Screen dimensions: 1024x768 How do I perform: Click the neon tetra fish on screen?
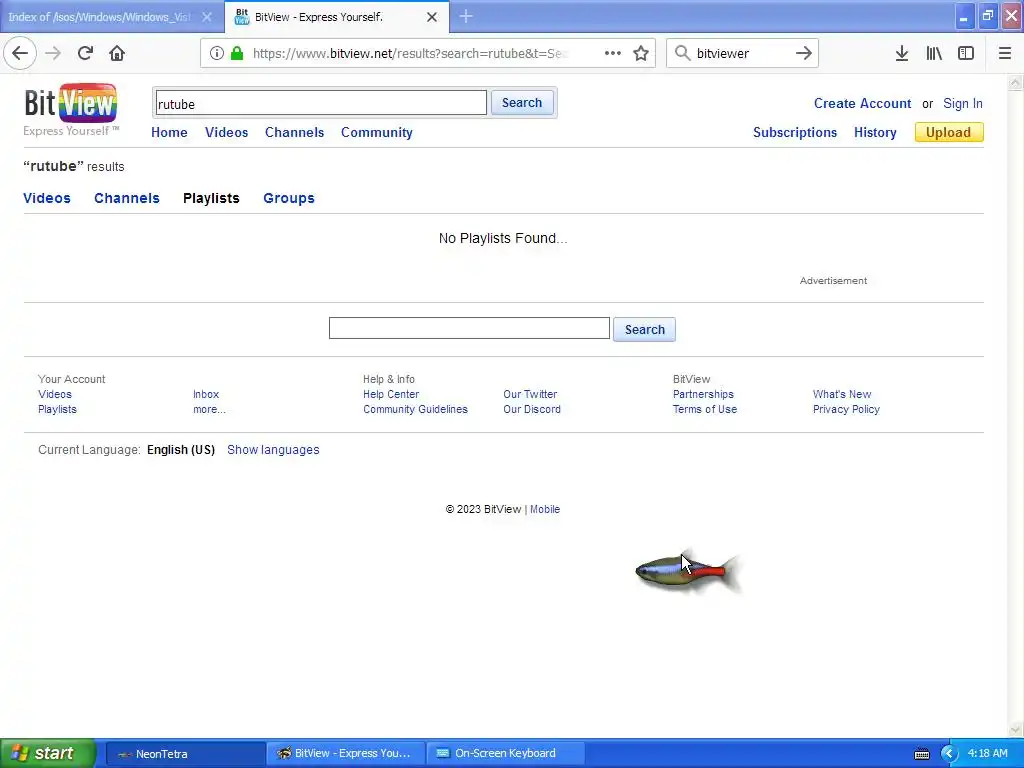(689, 572)
